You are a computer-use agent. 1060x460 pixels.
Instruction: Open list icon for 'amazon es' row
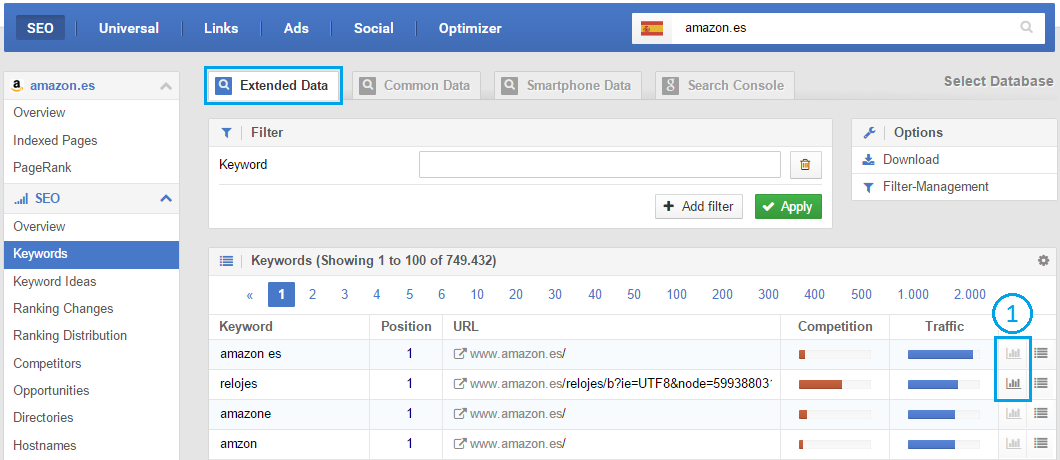coord(1040,353)
